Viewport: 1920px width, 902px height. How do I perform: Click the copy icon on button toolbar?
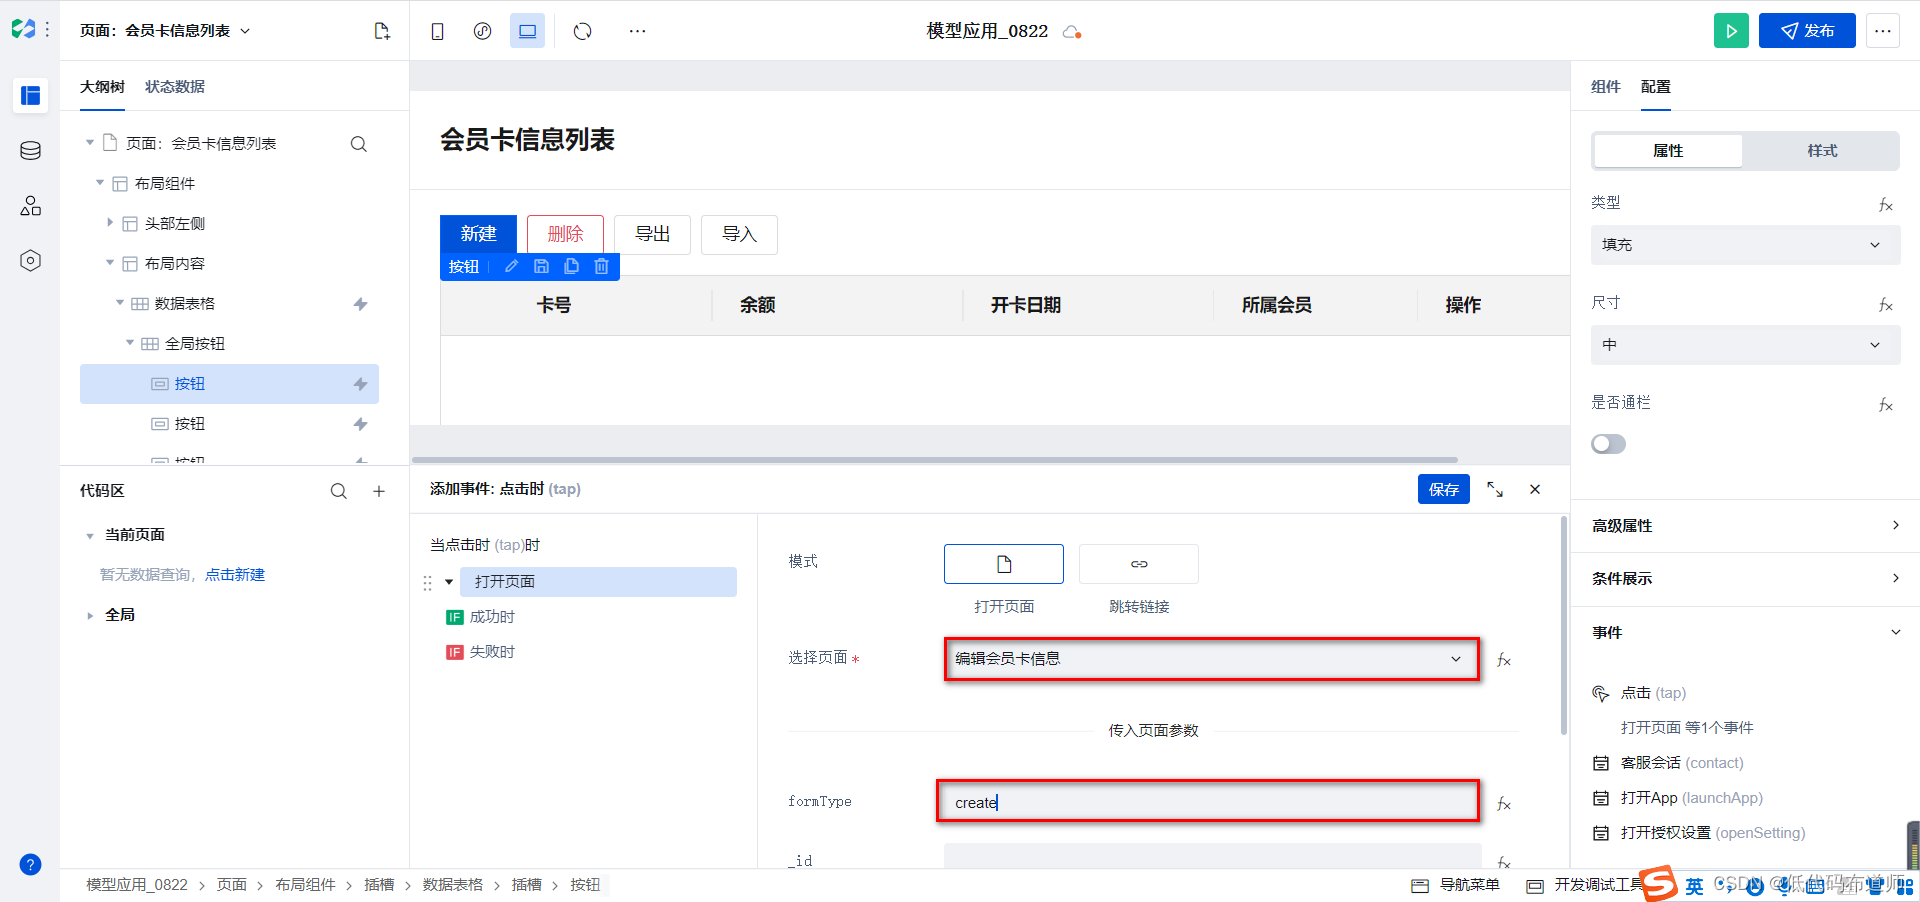(571, 266)
